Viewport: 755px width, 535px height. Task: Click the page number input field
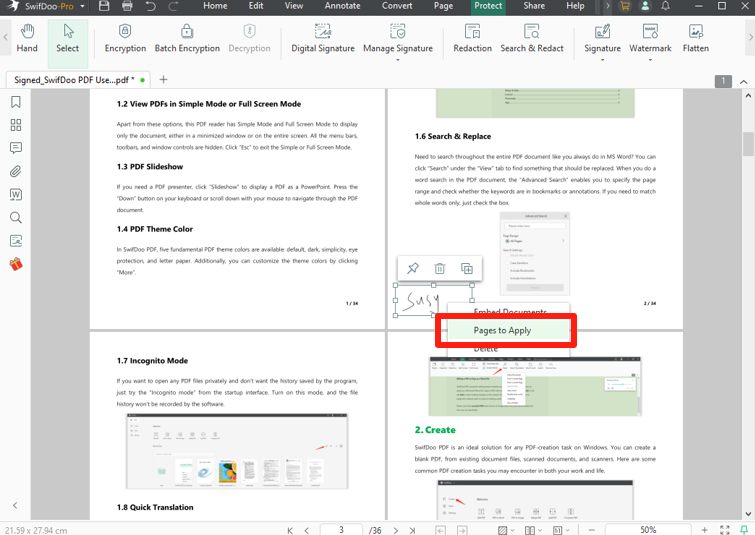tap(341, 530)
